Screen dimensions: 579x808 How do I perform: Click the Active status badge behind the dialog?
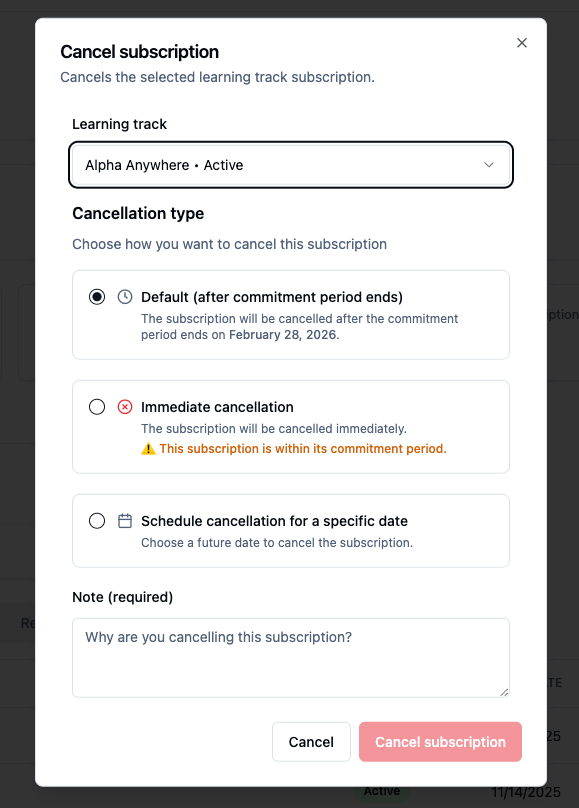(383, 790)
